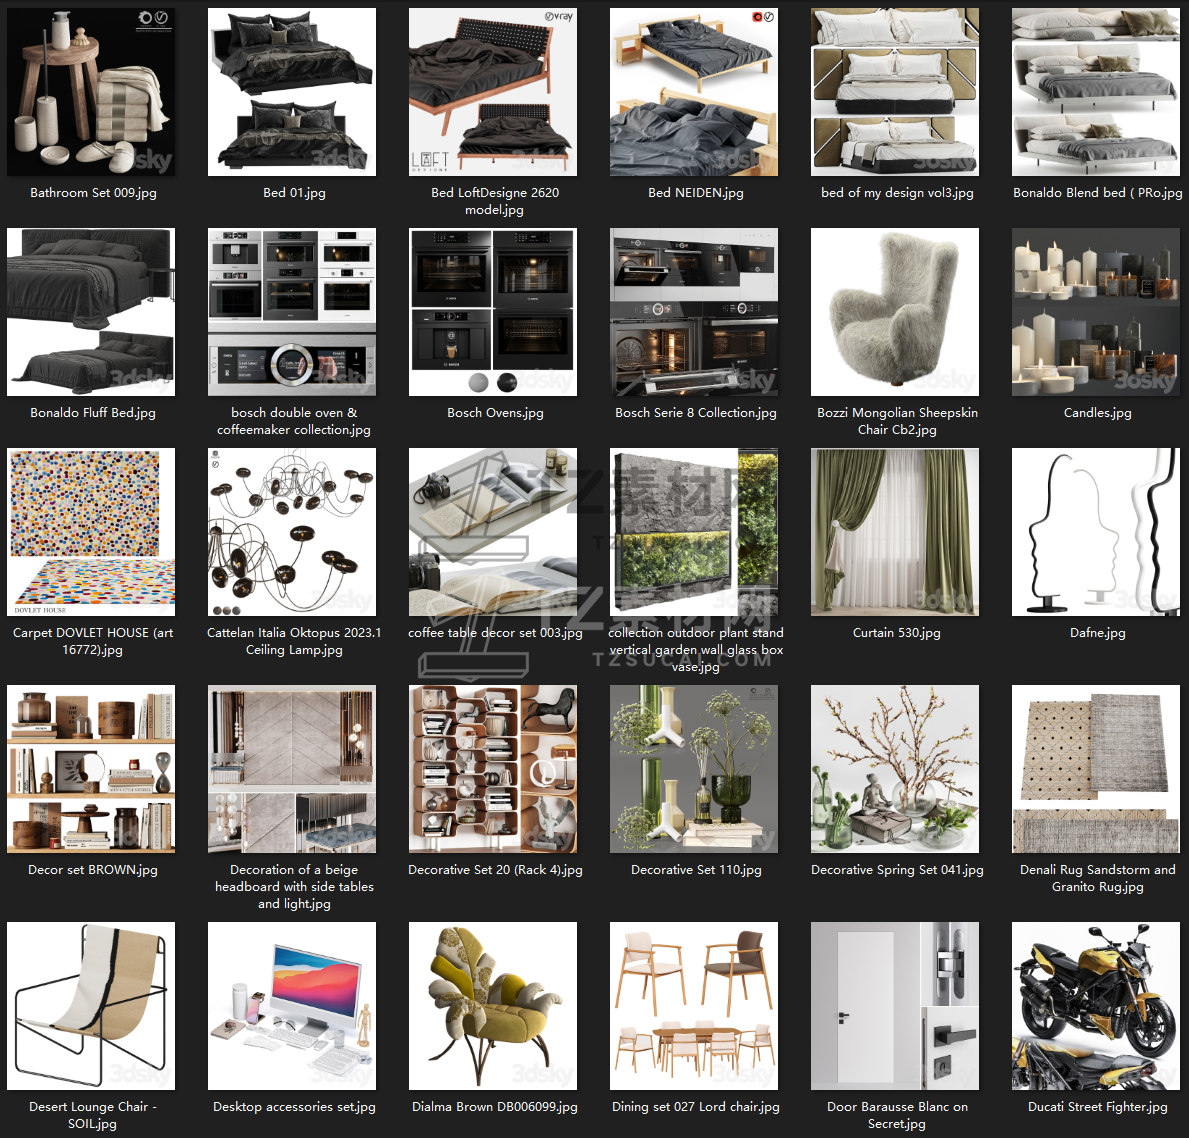The image size is (1189, 1138).
Task: Click the 'Candles.jpg' file name
Action: (1097, 412)
